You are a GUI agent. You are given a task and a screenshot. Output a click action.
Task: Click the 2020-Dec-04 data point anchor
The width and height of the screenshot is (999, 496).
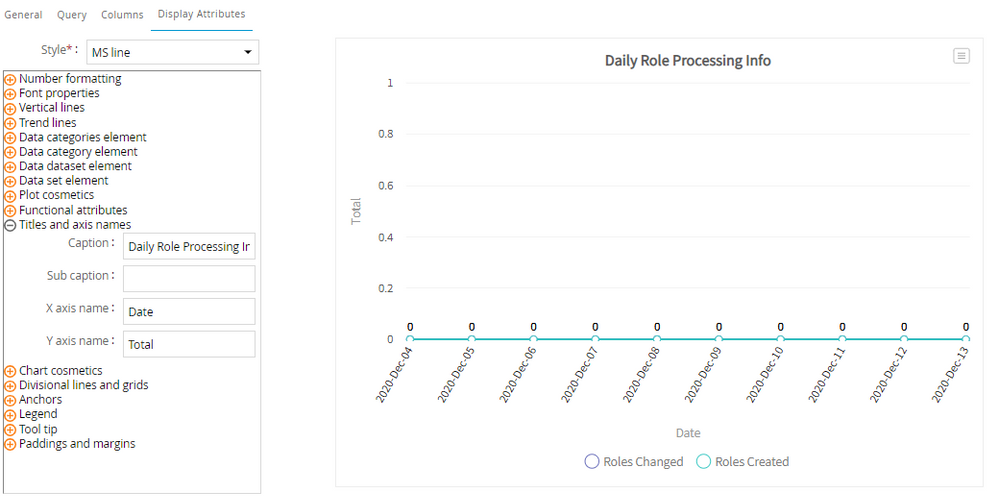pos(409,340)
